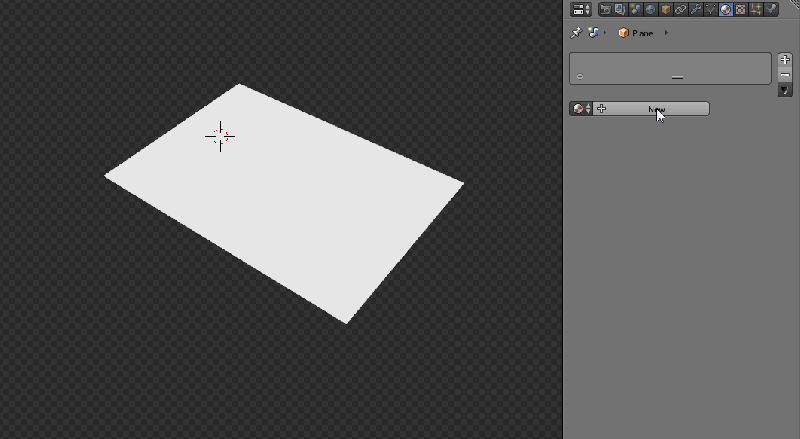Click the material list resize grip handle
Viewport: 800px width, 439px height.
point(677,78)
